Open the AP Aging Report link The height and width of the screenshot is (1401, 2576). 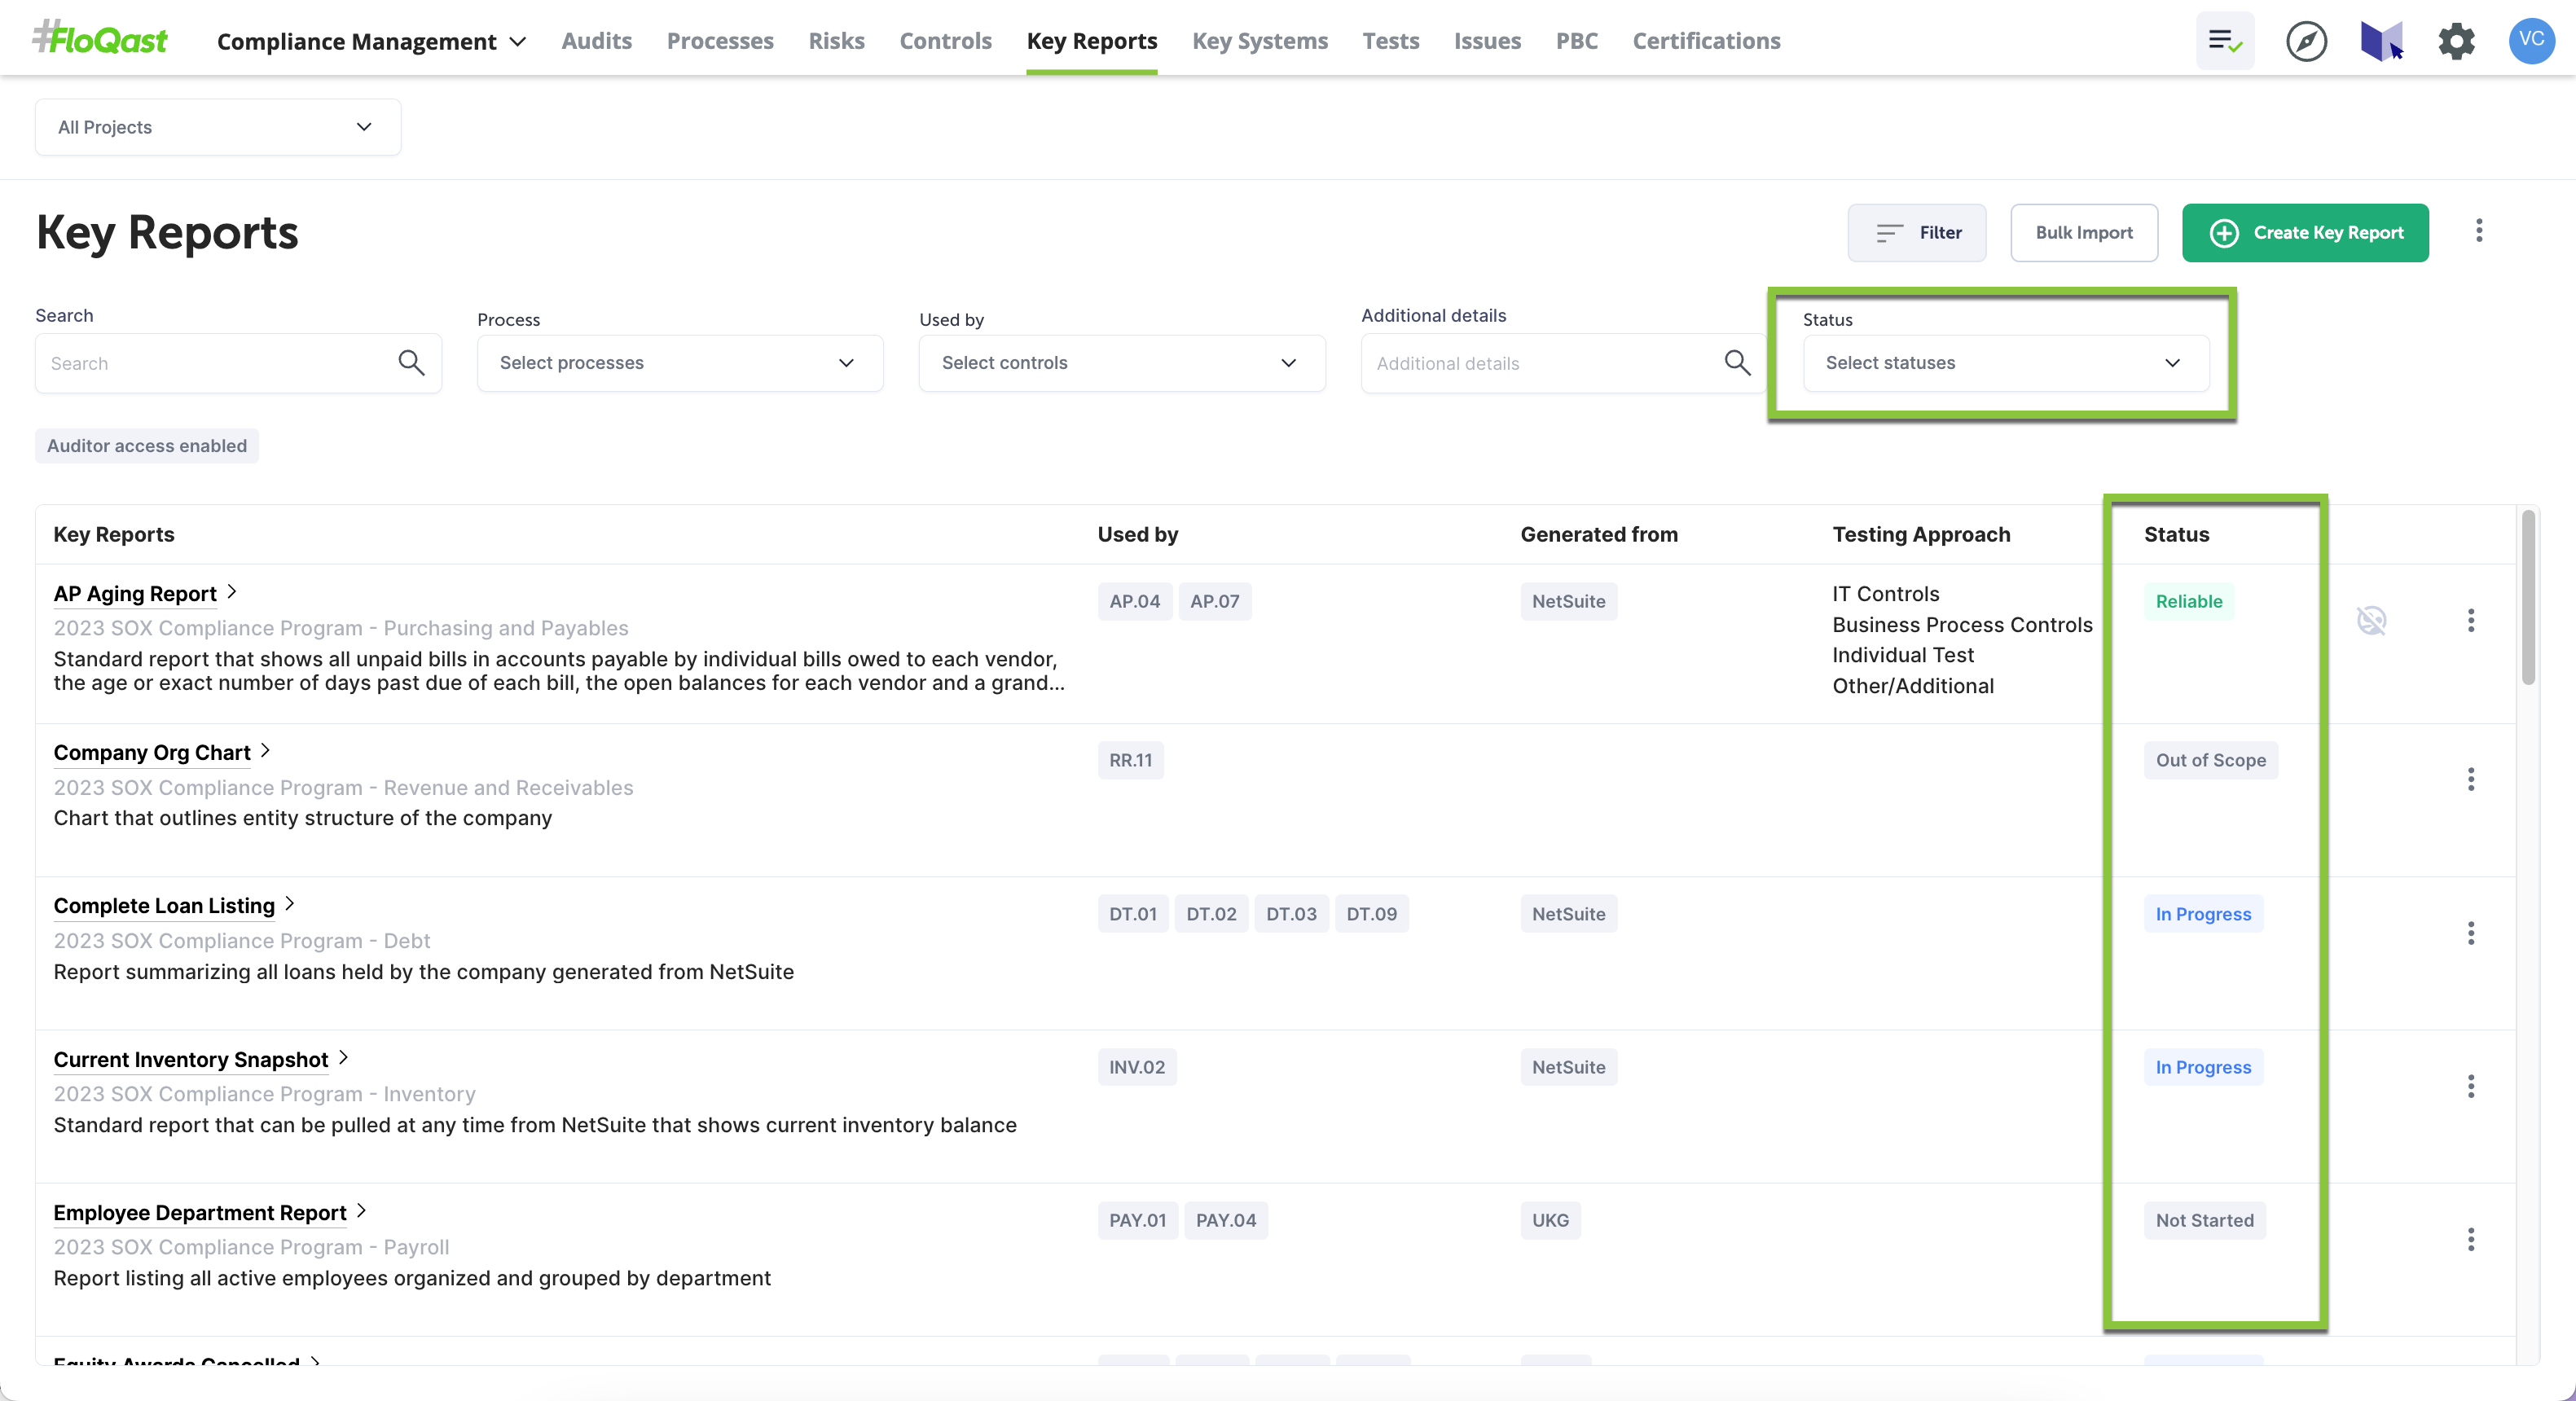[x=135, y=594]
